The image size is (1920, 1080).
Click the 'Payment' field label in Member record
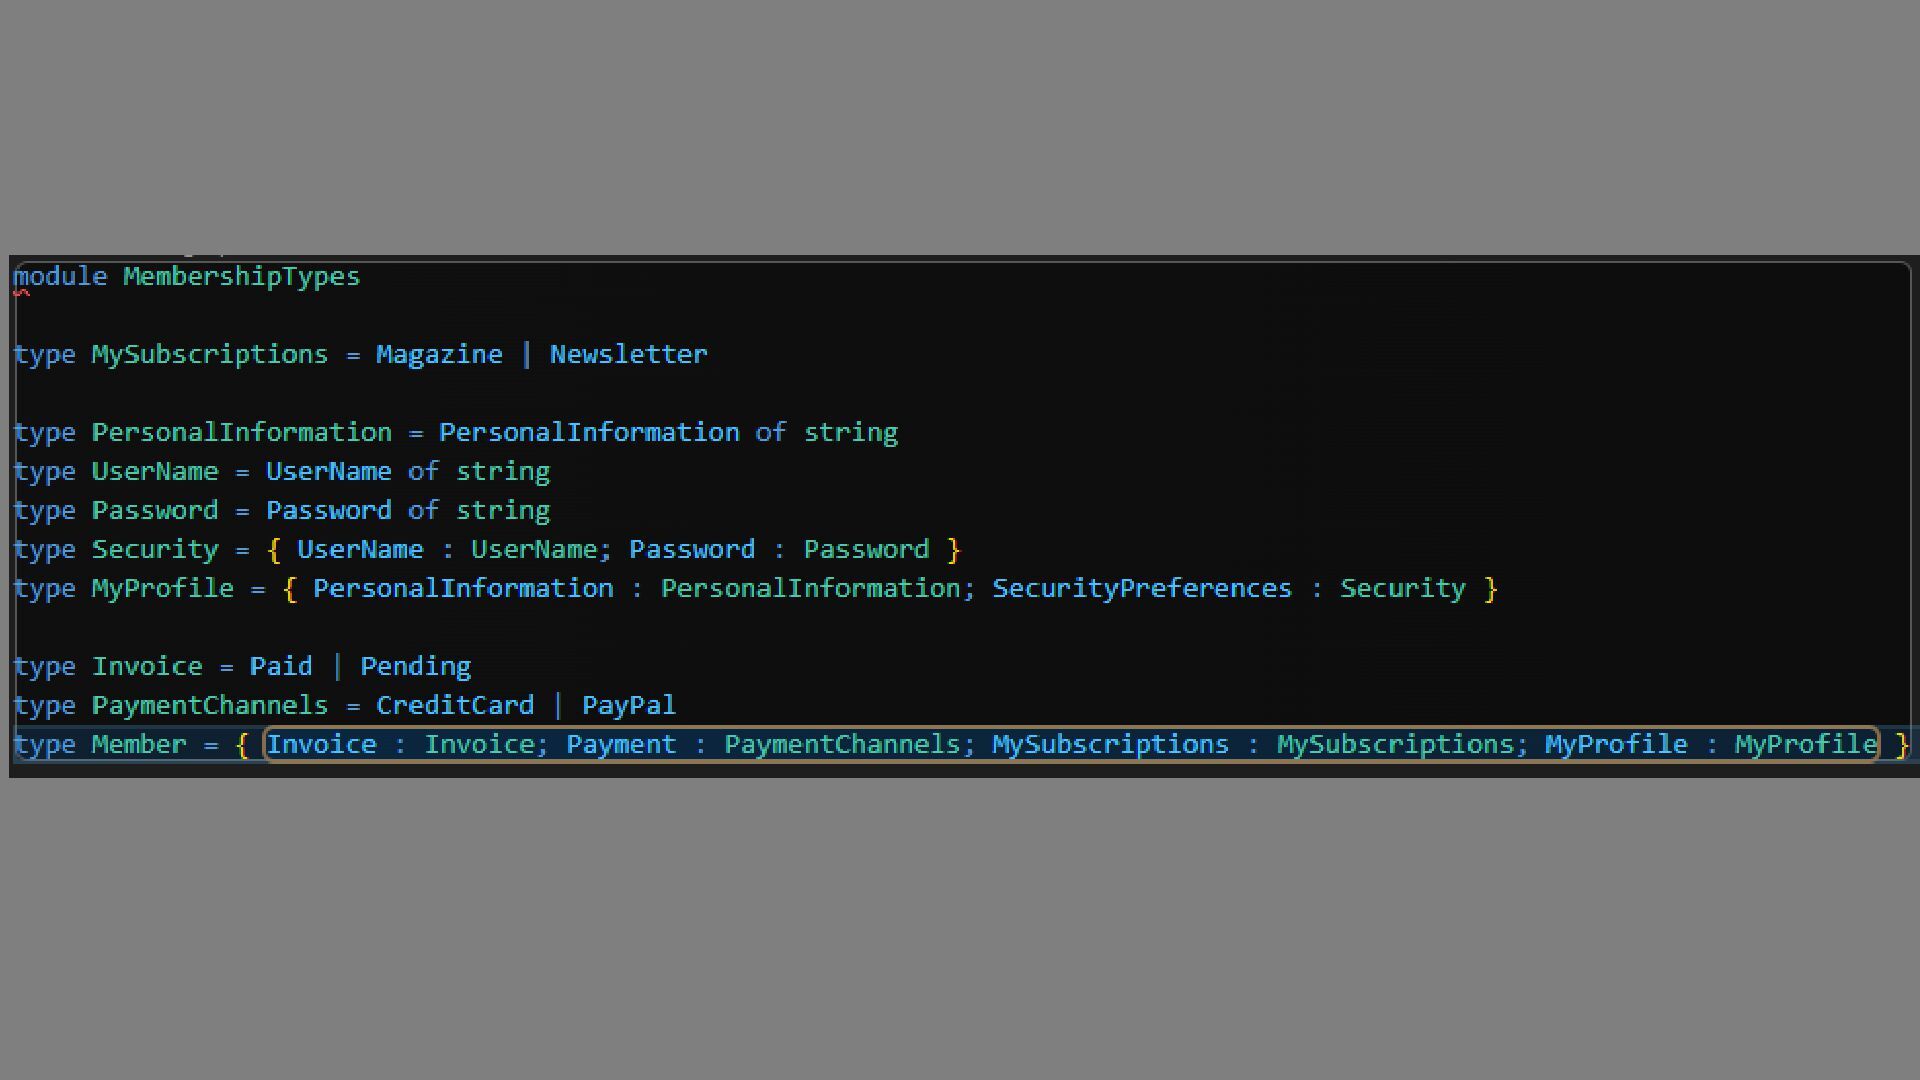pos(621,744)
